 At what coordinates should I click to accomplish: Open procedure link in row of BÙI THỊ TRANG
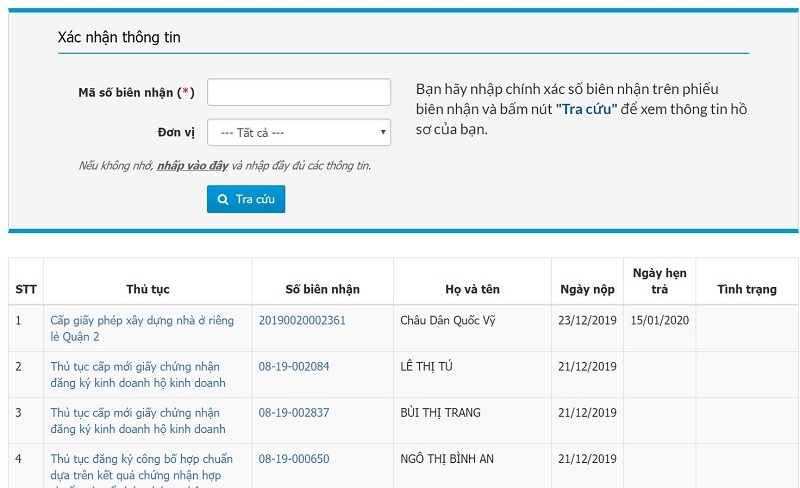tap(138, 421)
